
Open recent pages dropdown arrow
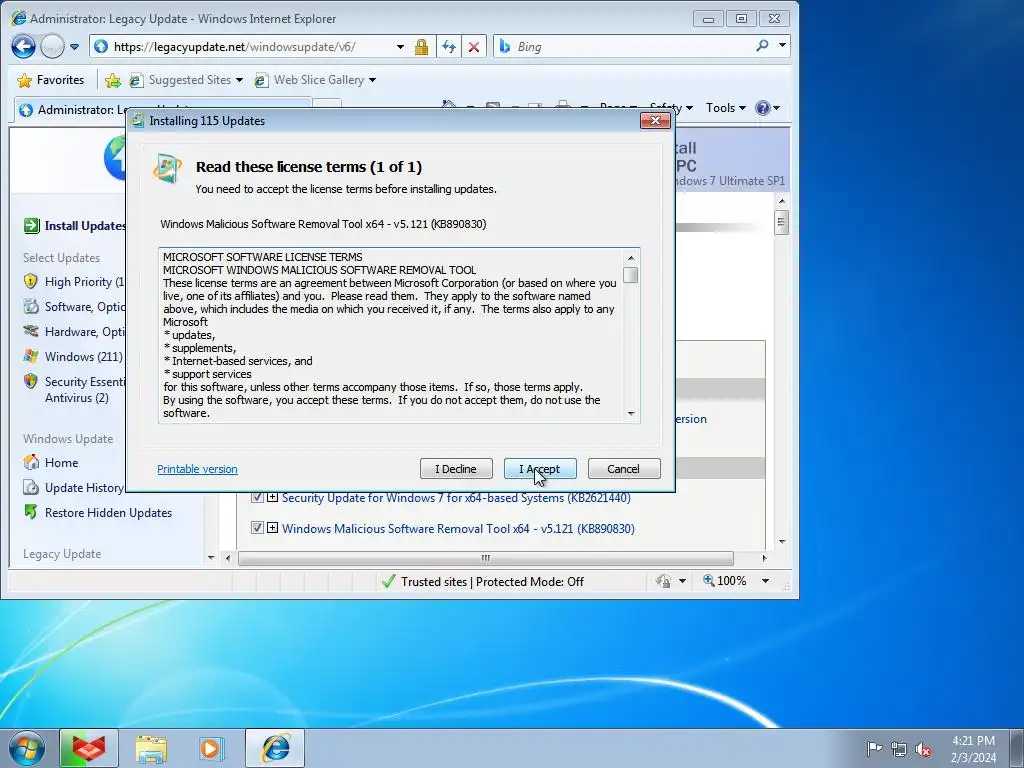pos(74,47)
